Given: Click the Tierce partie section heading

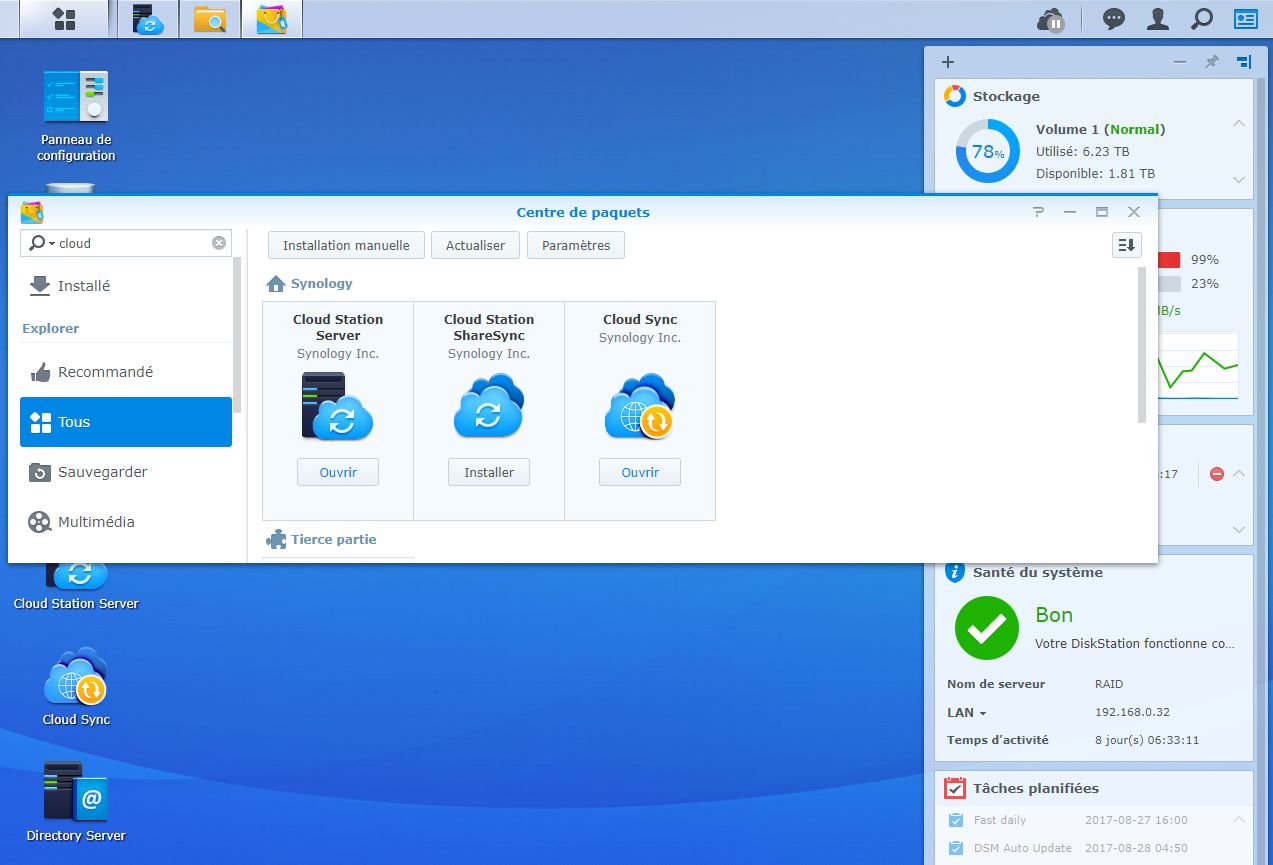Looking at the screenshot, I should 334,540.
